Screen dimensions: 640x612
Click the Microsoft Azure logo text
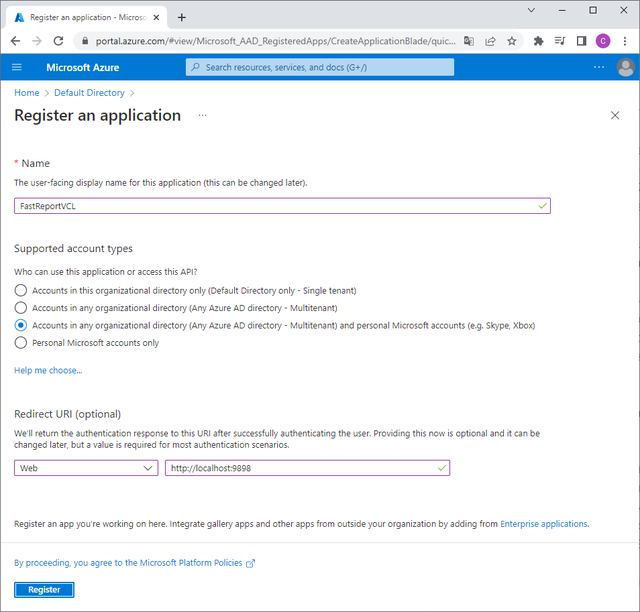point(83,67)
